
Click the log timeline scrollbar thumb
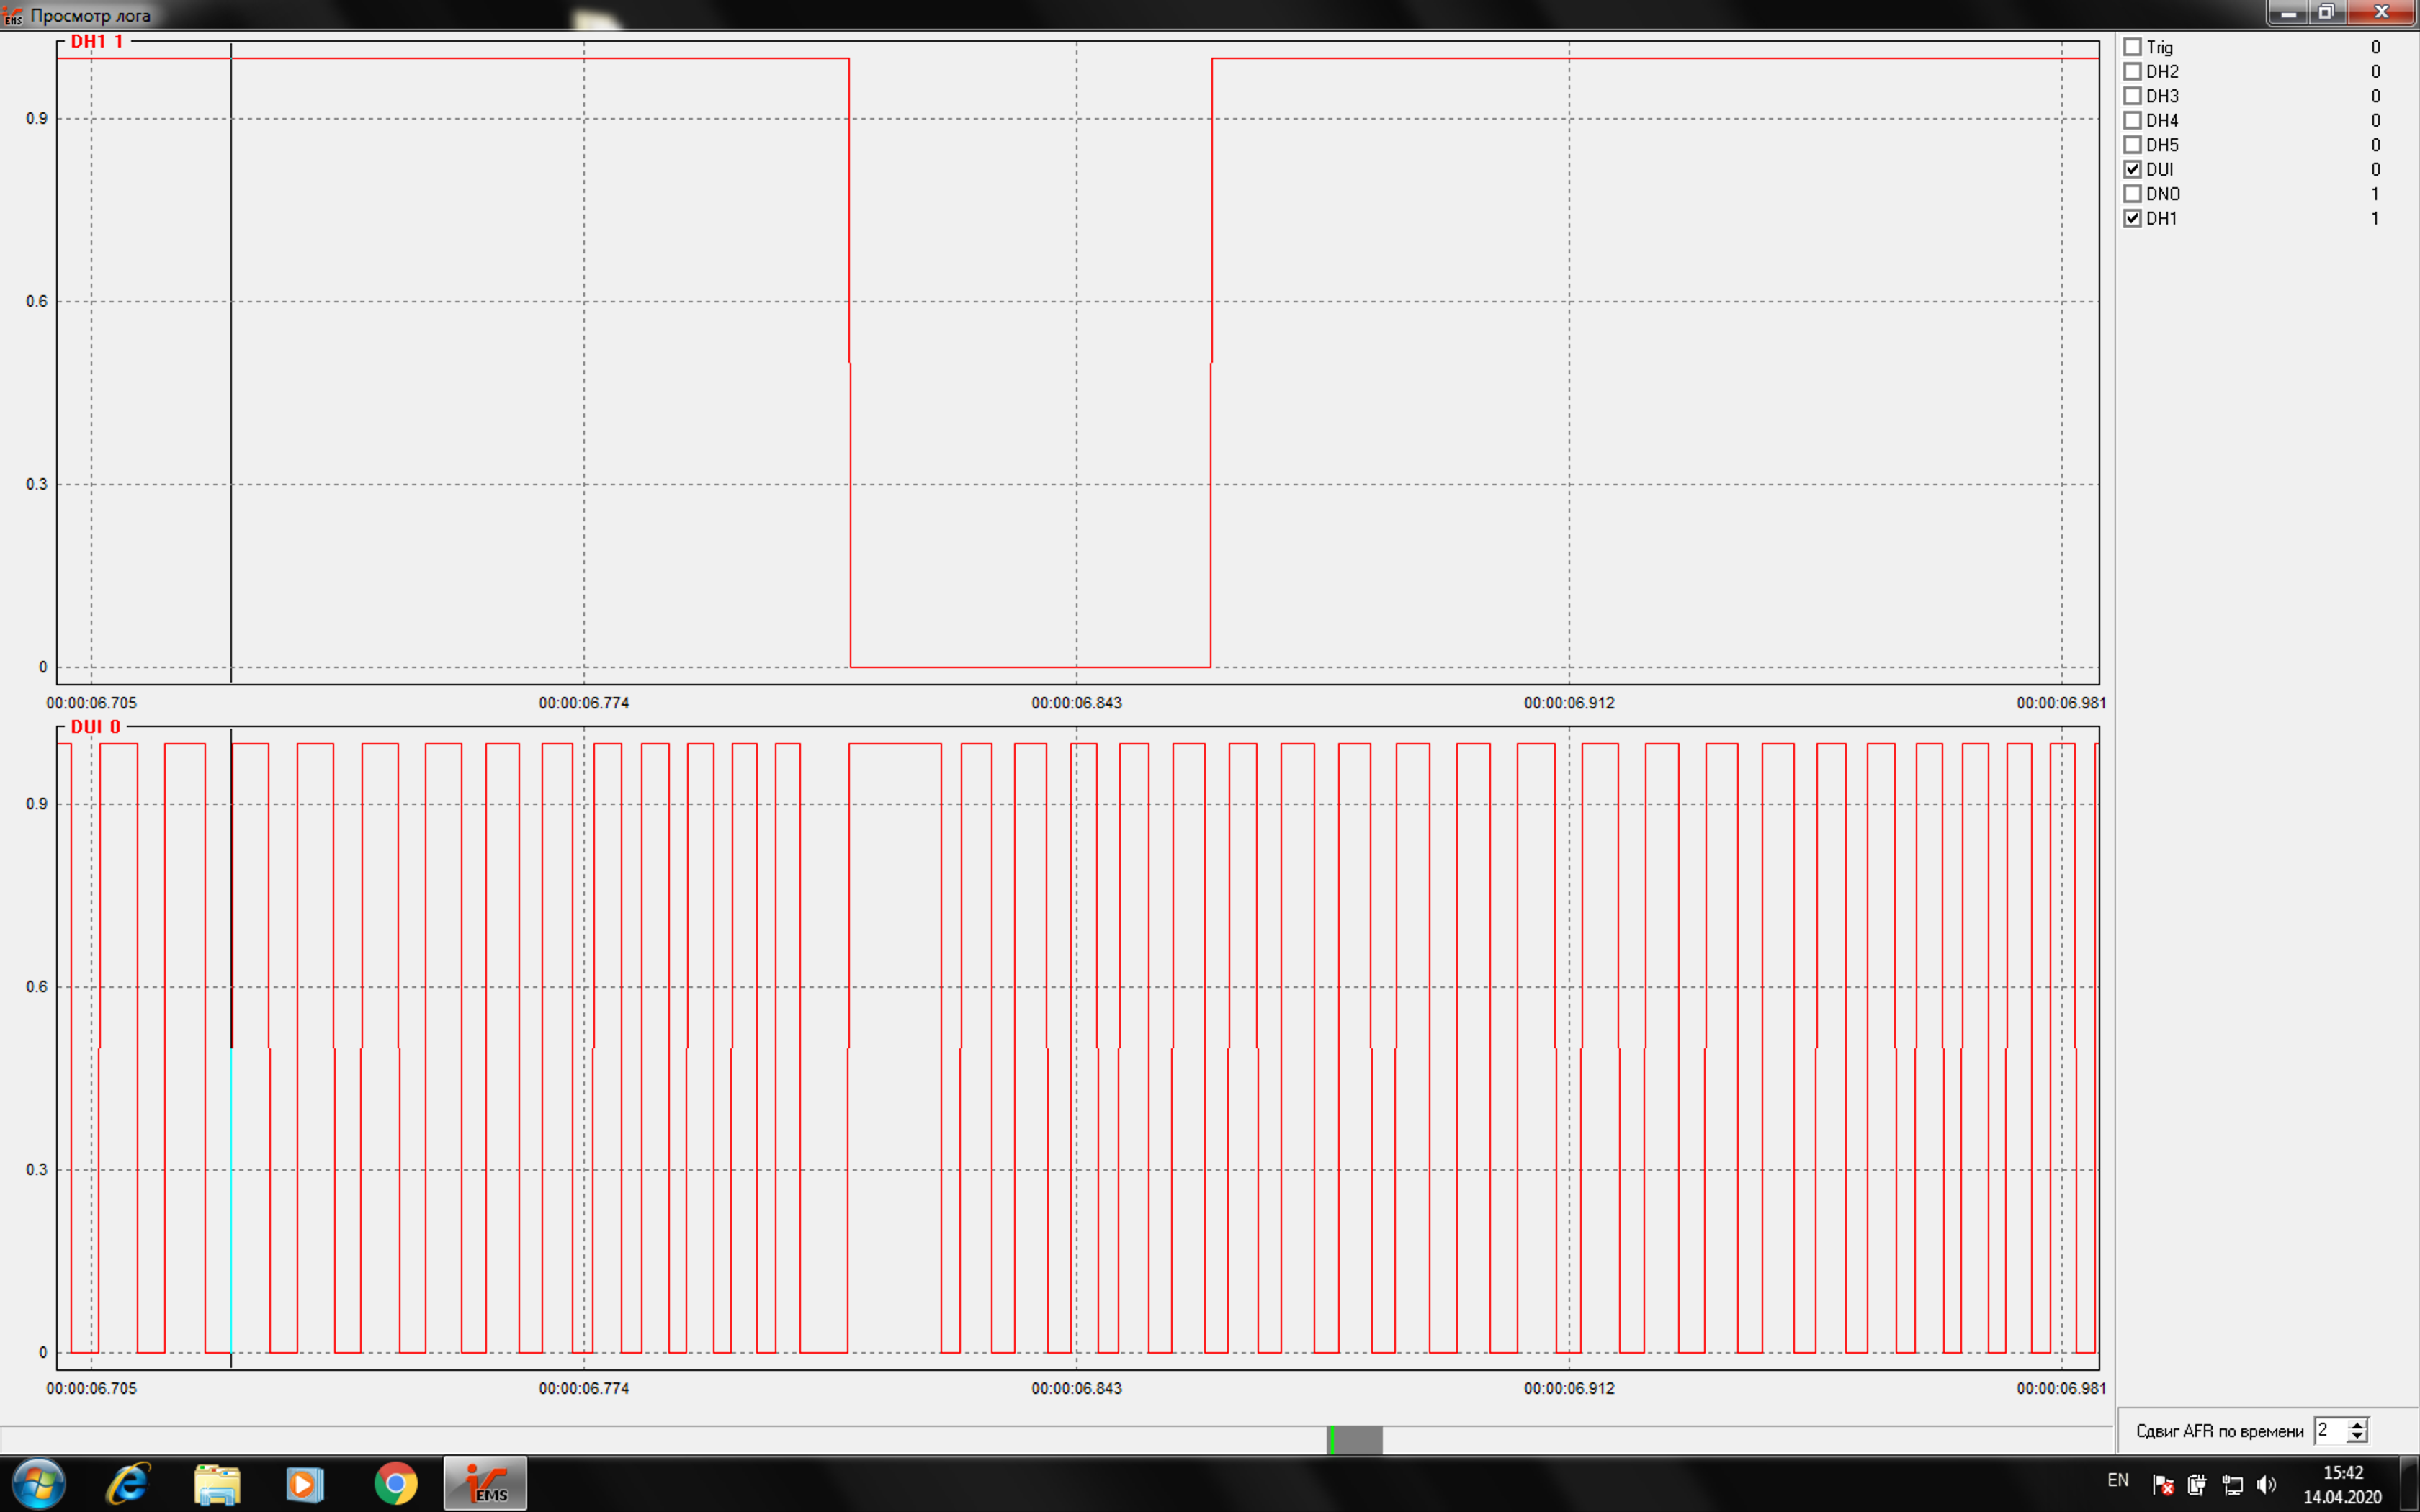pyautogui.click(x=1354, y=1440)
